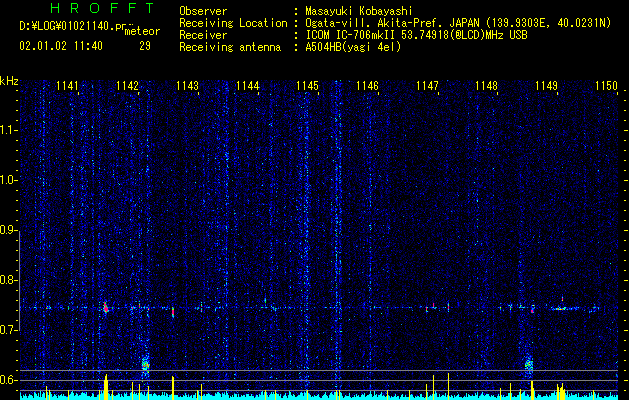Click the 'Receiver' field label
Image resolution: width=629 pixels, height=400 pixels.
click(203, 35)
